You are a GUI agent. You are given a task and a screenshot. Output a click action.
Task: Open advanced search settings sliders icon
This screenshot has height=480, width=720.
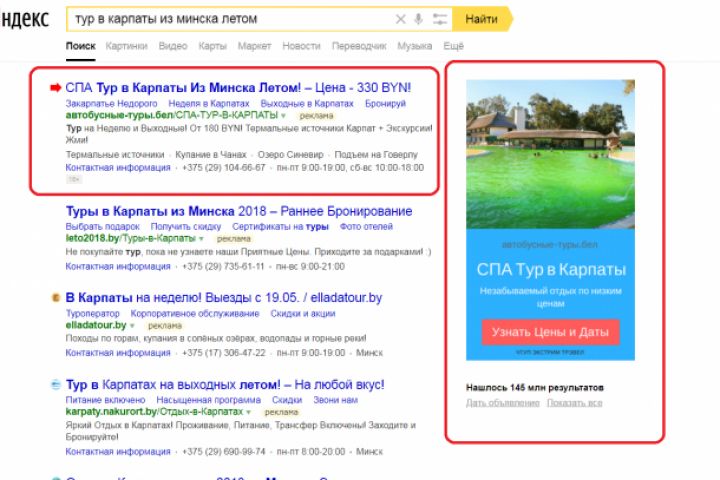click(439, 19)
